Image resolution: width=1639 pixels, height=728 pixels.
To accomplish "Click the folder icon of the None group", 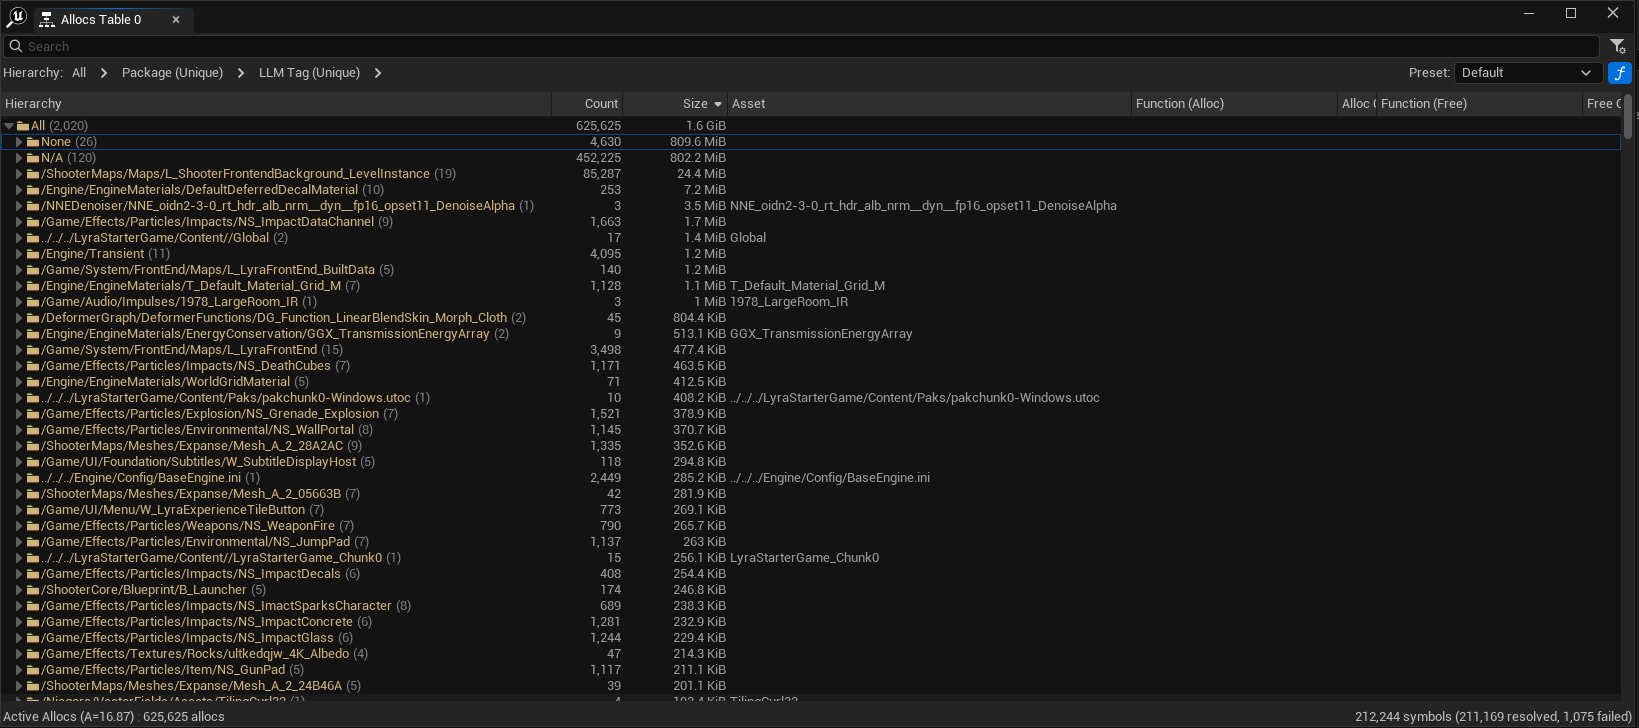I will 33,142.
